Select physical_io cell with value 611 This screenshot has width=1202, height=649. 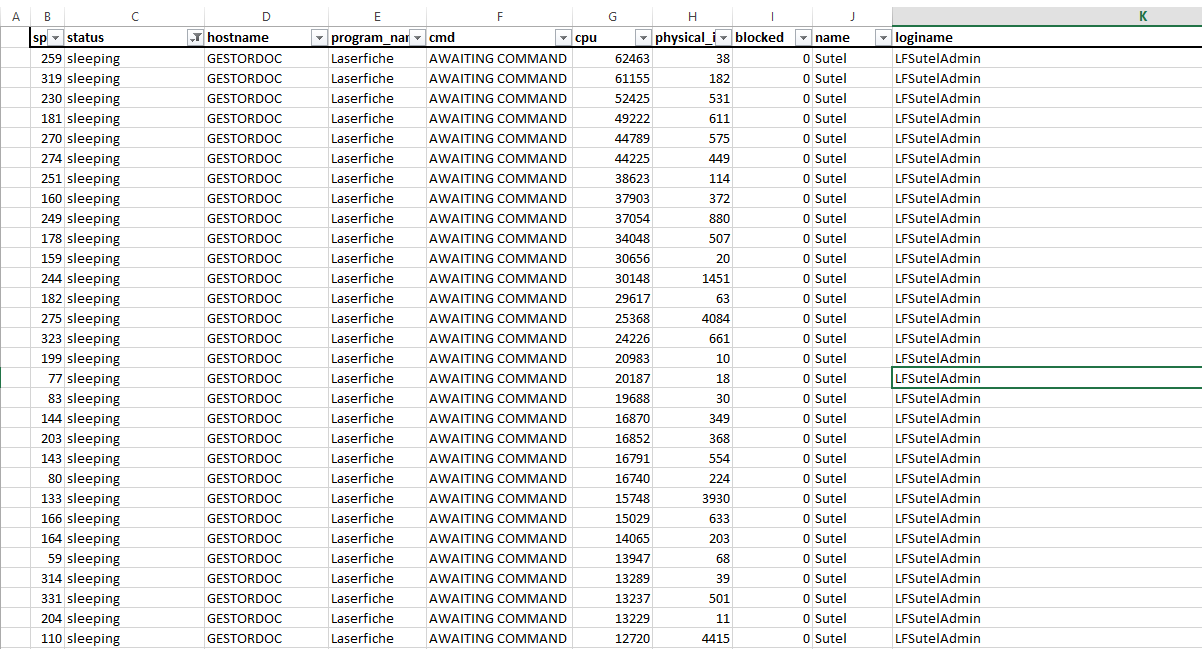(x=692, y=118)
